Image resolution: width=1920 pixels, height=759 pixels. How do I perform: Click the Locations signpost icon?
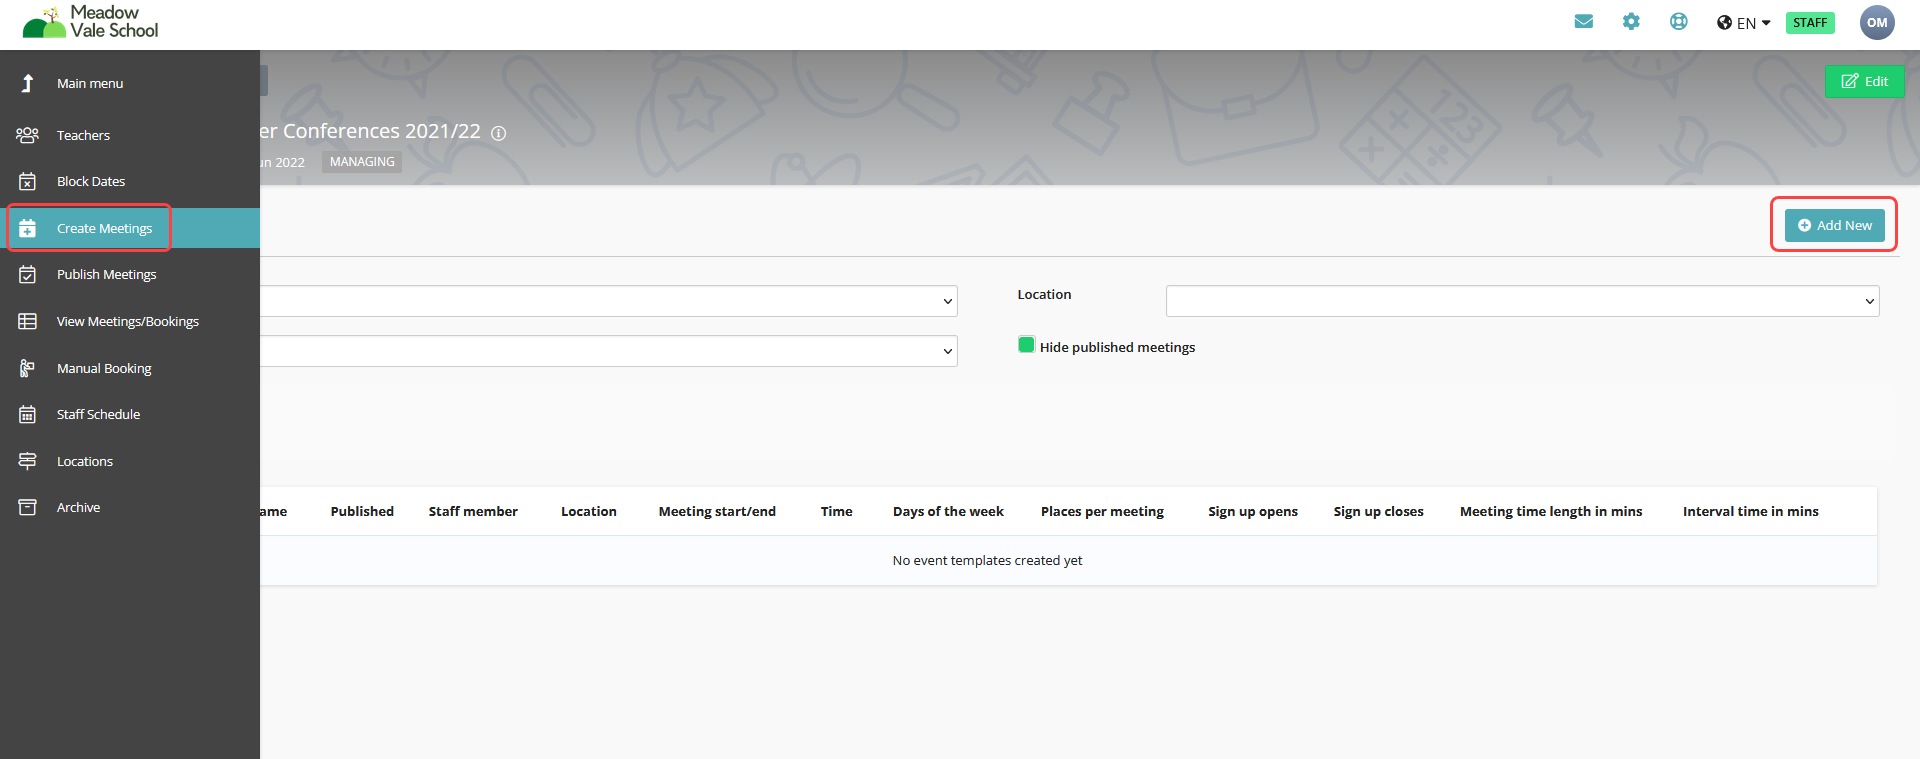28,461
